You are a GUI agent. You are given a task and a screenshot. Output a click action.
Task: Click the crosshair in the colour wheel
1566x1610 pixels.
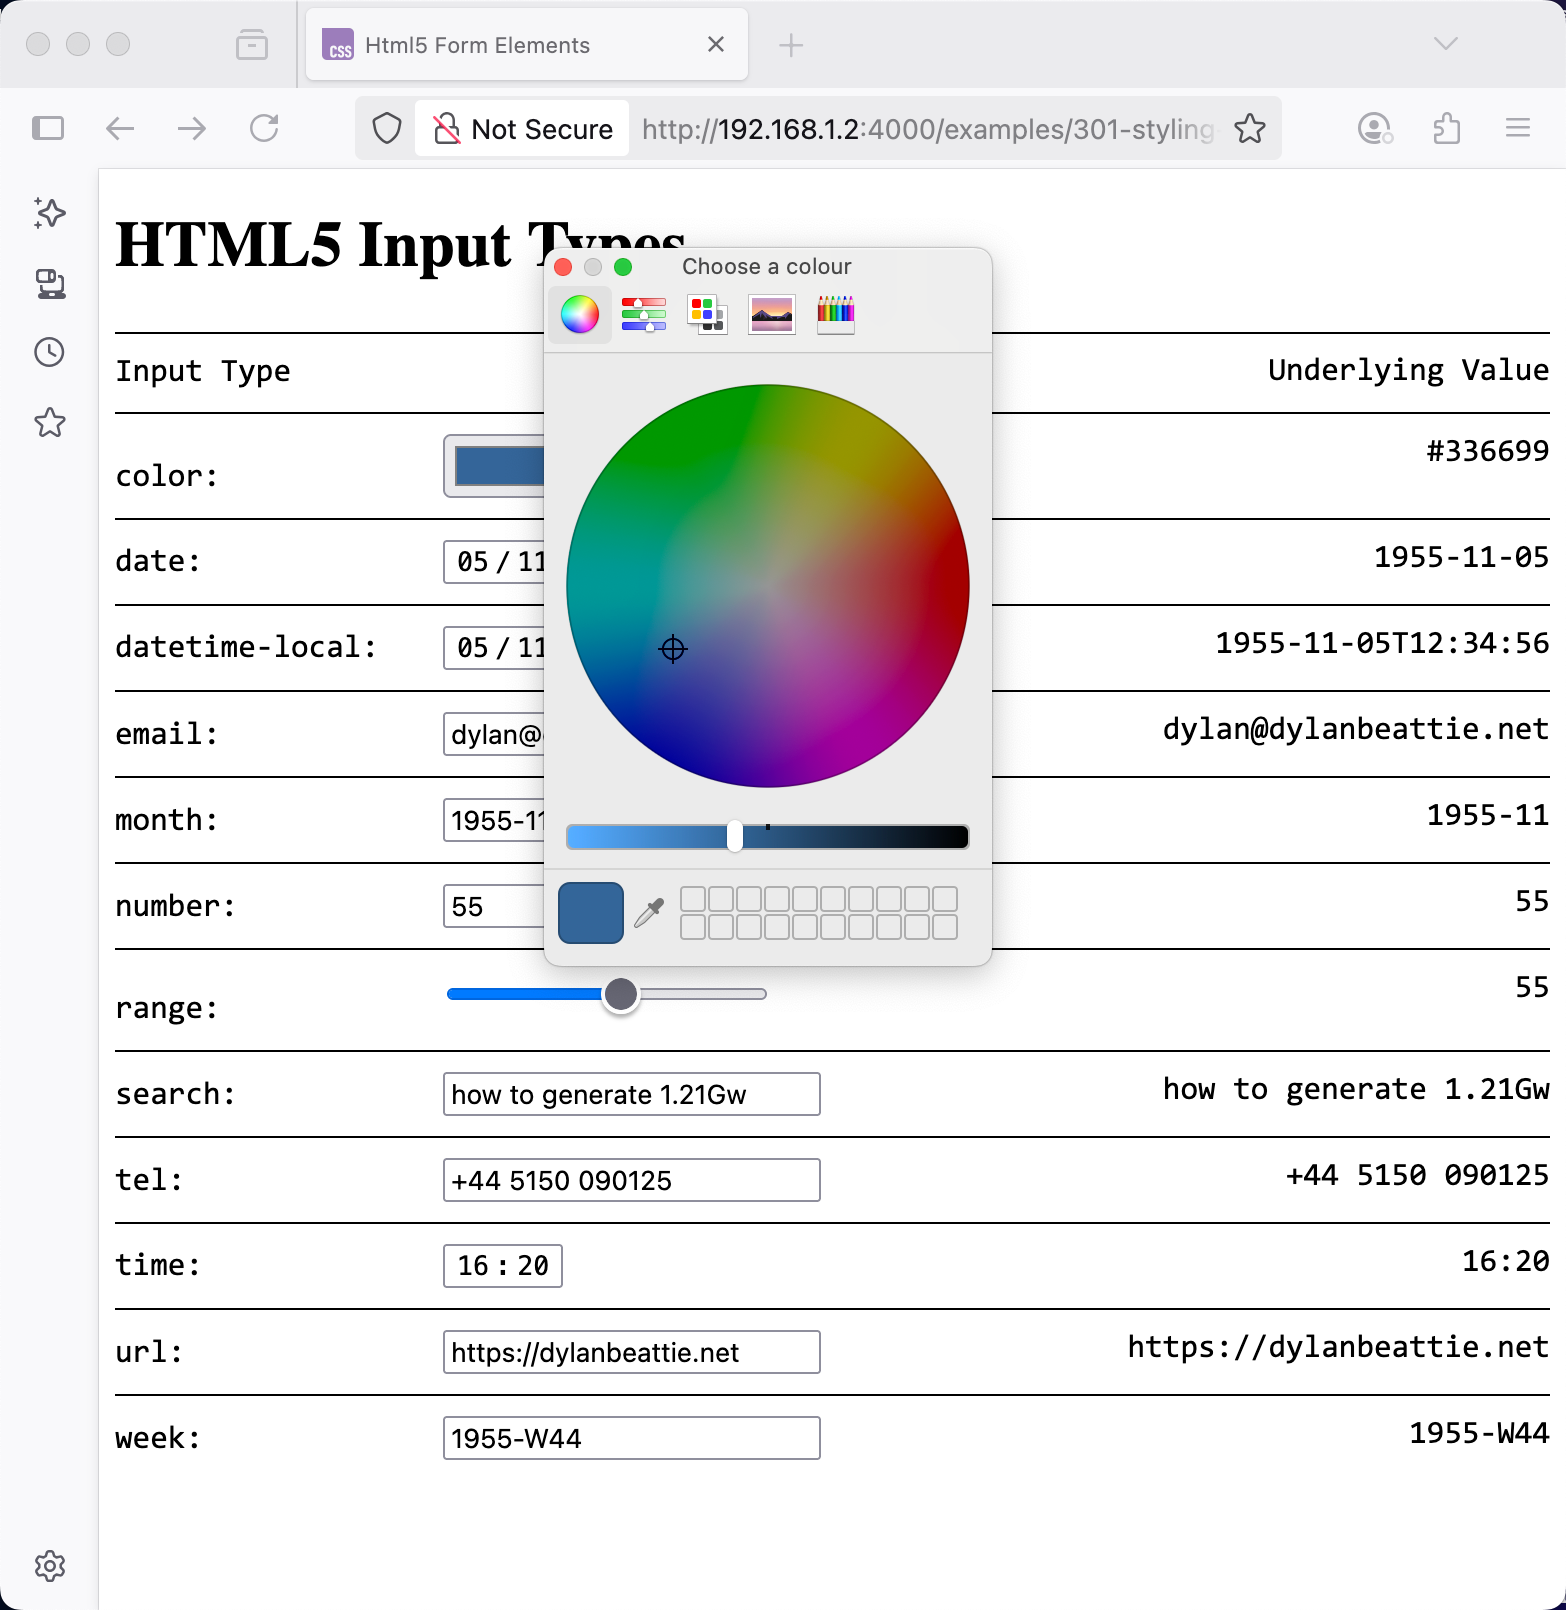pyautogui.click(x=673, y=649)
